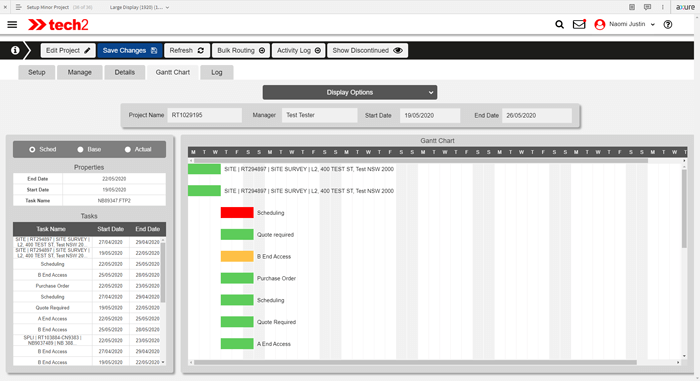
Task: Switch to the Manage tab
Action: click(x=79, y=72)
